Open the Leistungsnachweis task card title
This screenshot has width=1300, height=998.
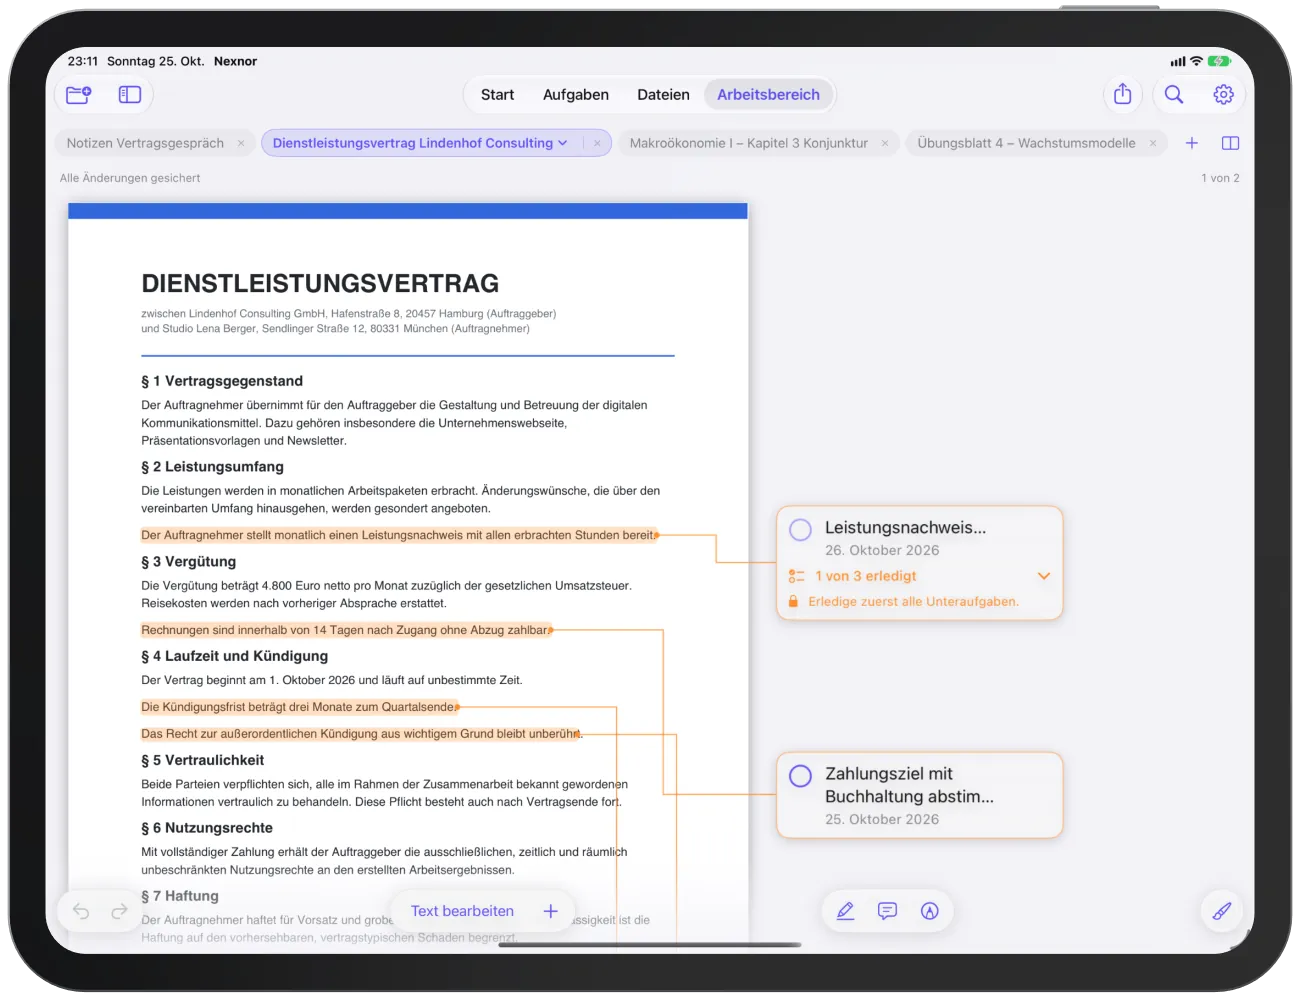[905, 528]
